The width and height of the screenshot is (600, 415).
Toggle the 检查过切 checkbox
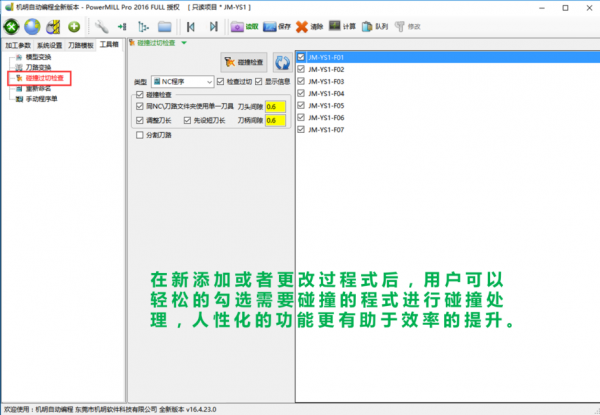[x=220, y=81]
